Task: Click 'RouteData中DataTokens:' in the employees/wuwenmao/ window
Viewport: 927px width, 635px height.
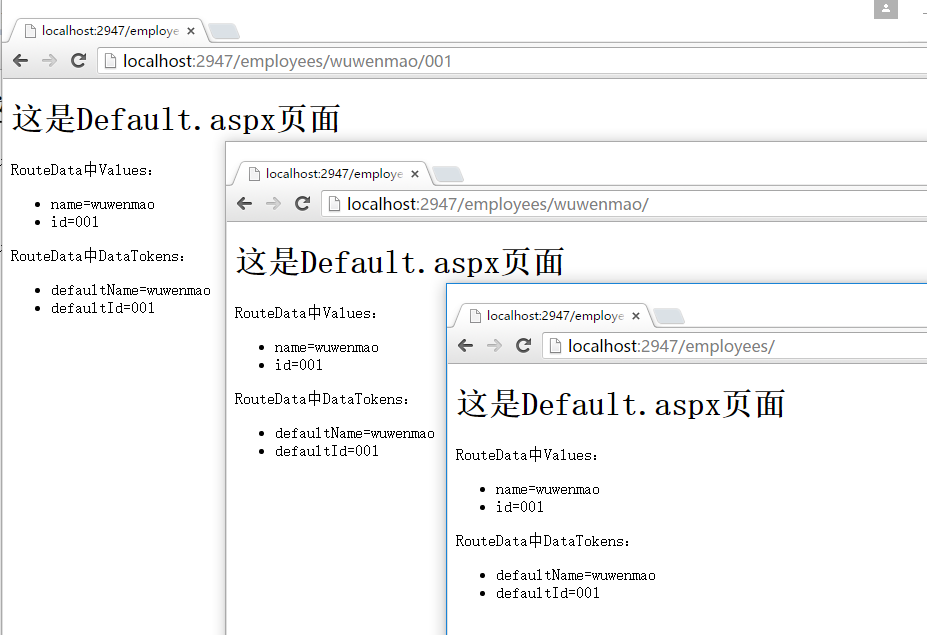Action: [x=322, y=399]
